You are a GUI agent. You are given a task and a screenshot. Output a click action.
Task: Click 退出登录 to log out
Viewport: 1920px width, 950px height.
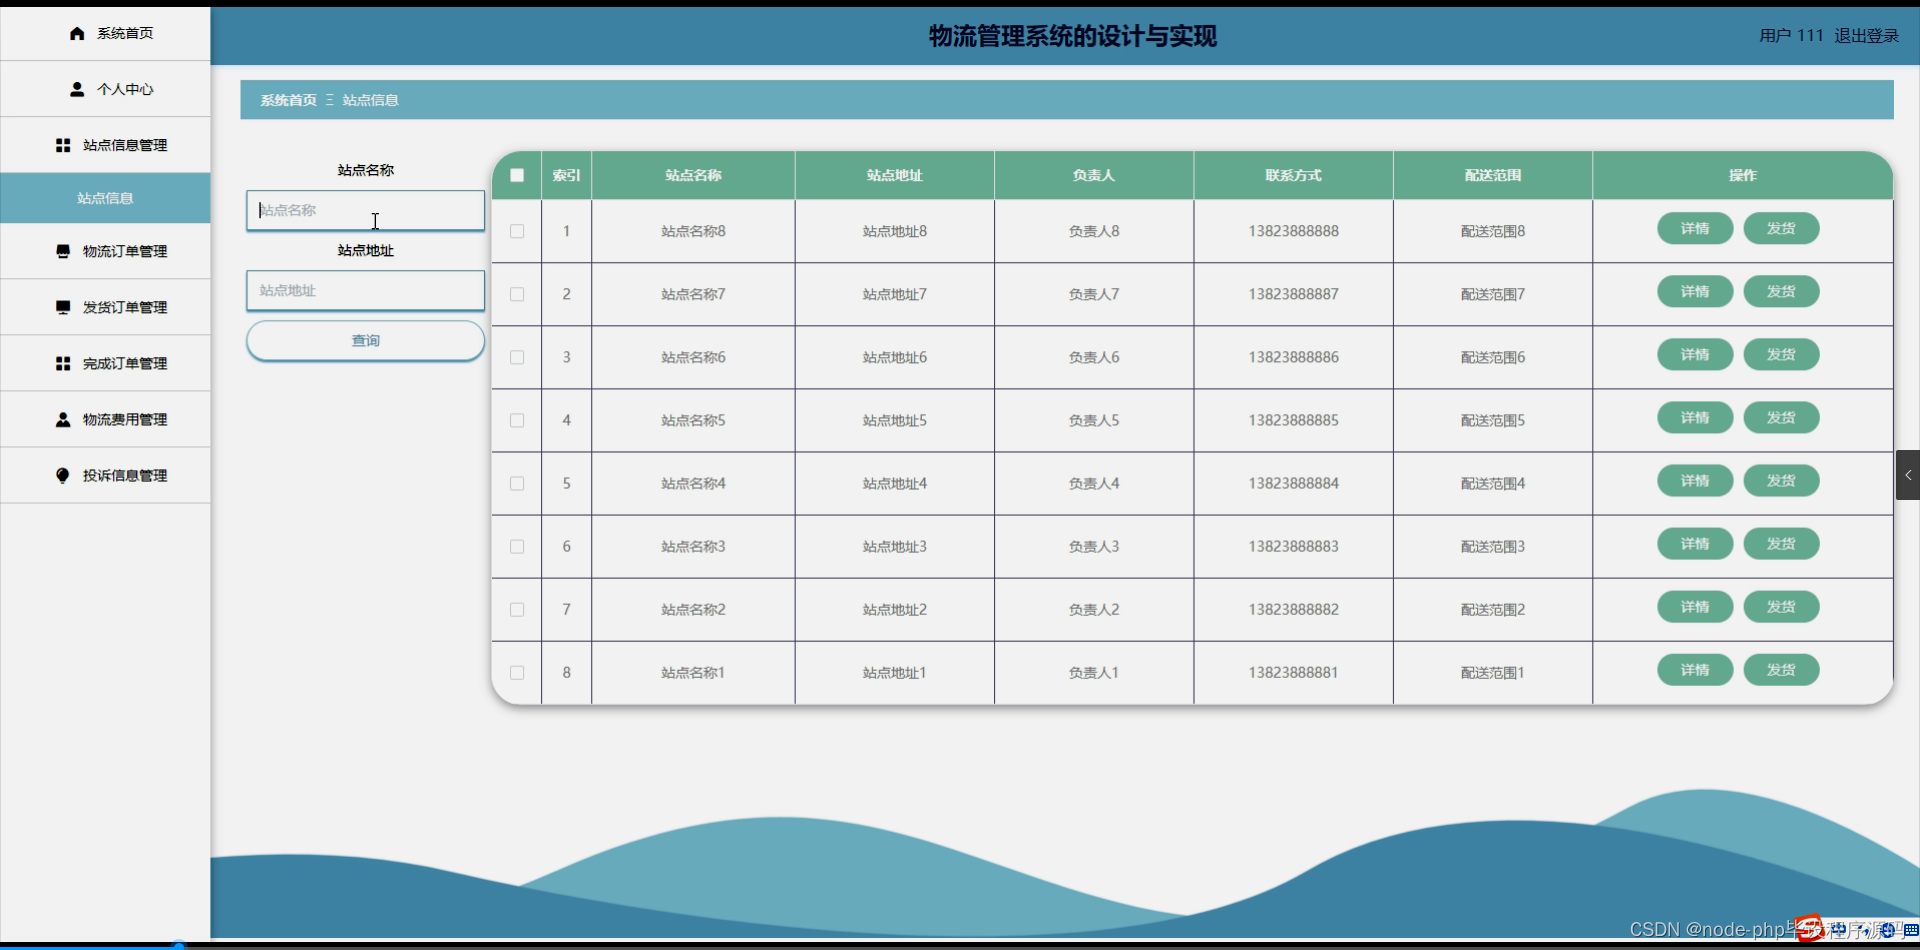click(x=1866, y=35)
